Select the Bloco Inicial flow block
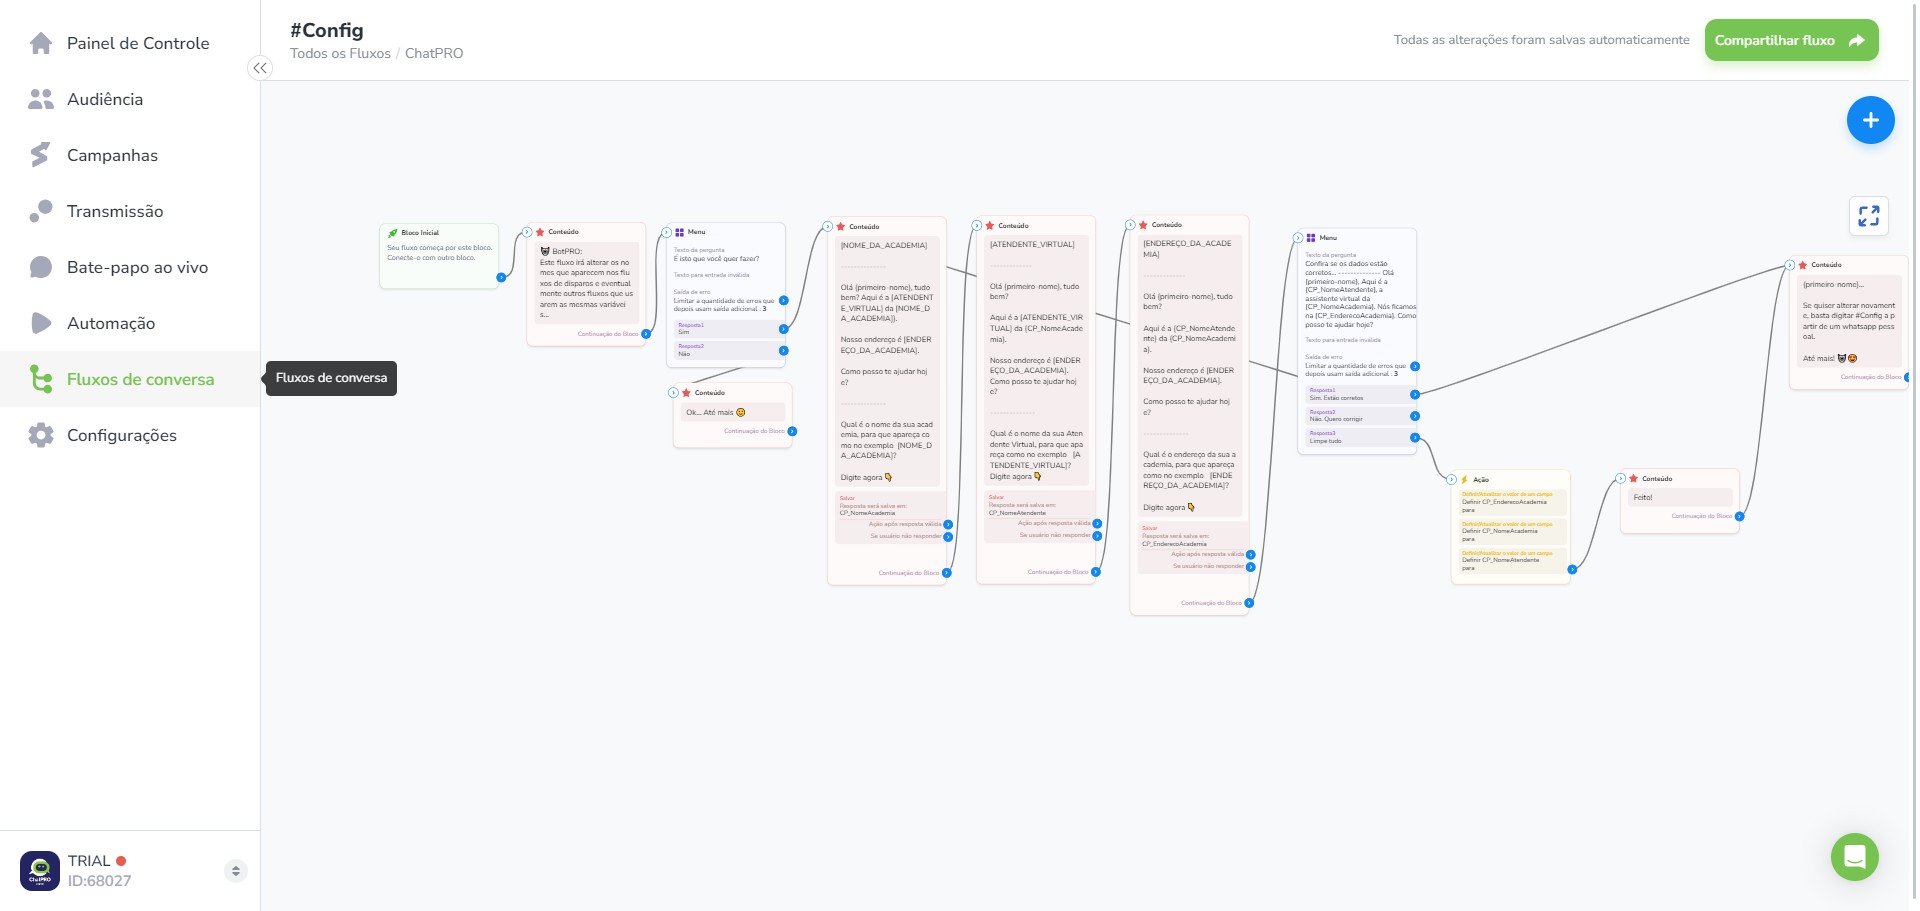1920x911 pixels. pos(439,256)
